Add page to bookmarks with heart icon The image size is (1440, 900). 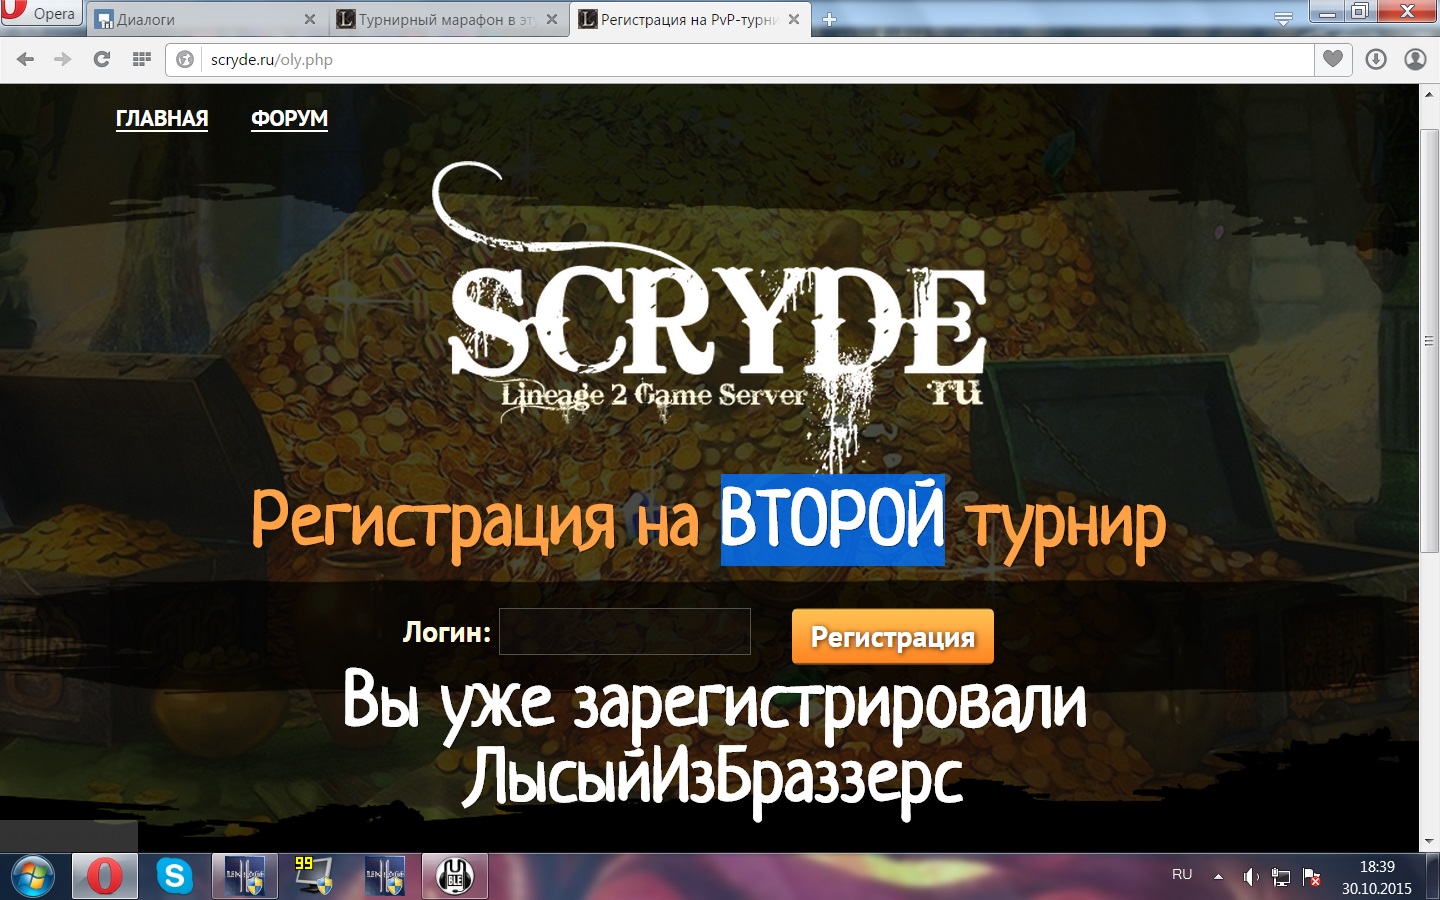click(1332, 60)
